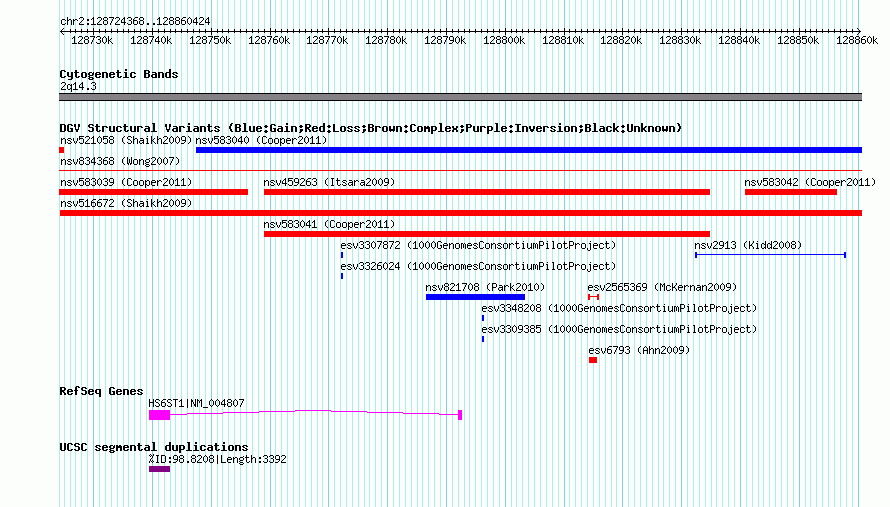The width and height of the screenshot is (890, 507).
Task: Click the blue nsv821708 Park2010 gain bar
Action: click(475, 297)
